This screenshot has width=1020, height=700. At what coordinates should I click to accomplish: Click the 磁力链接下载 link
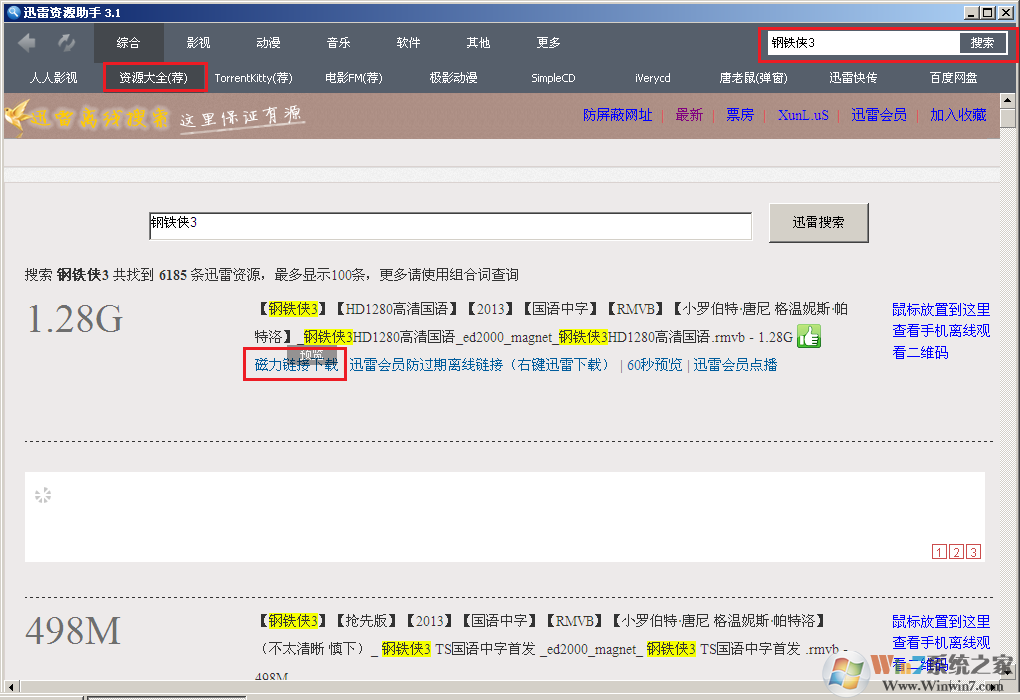tap(294, 363)
